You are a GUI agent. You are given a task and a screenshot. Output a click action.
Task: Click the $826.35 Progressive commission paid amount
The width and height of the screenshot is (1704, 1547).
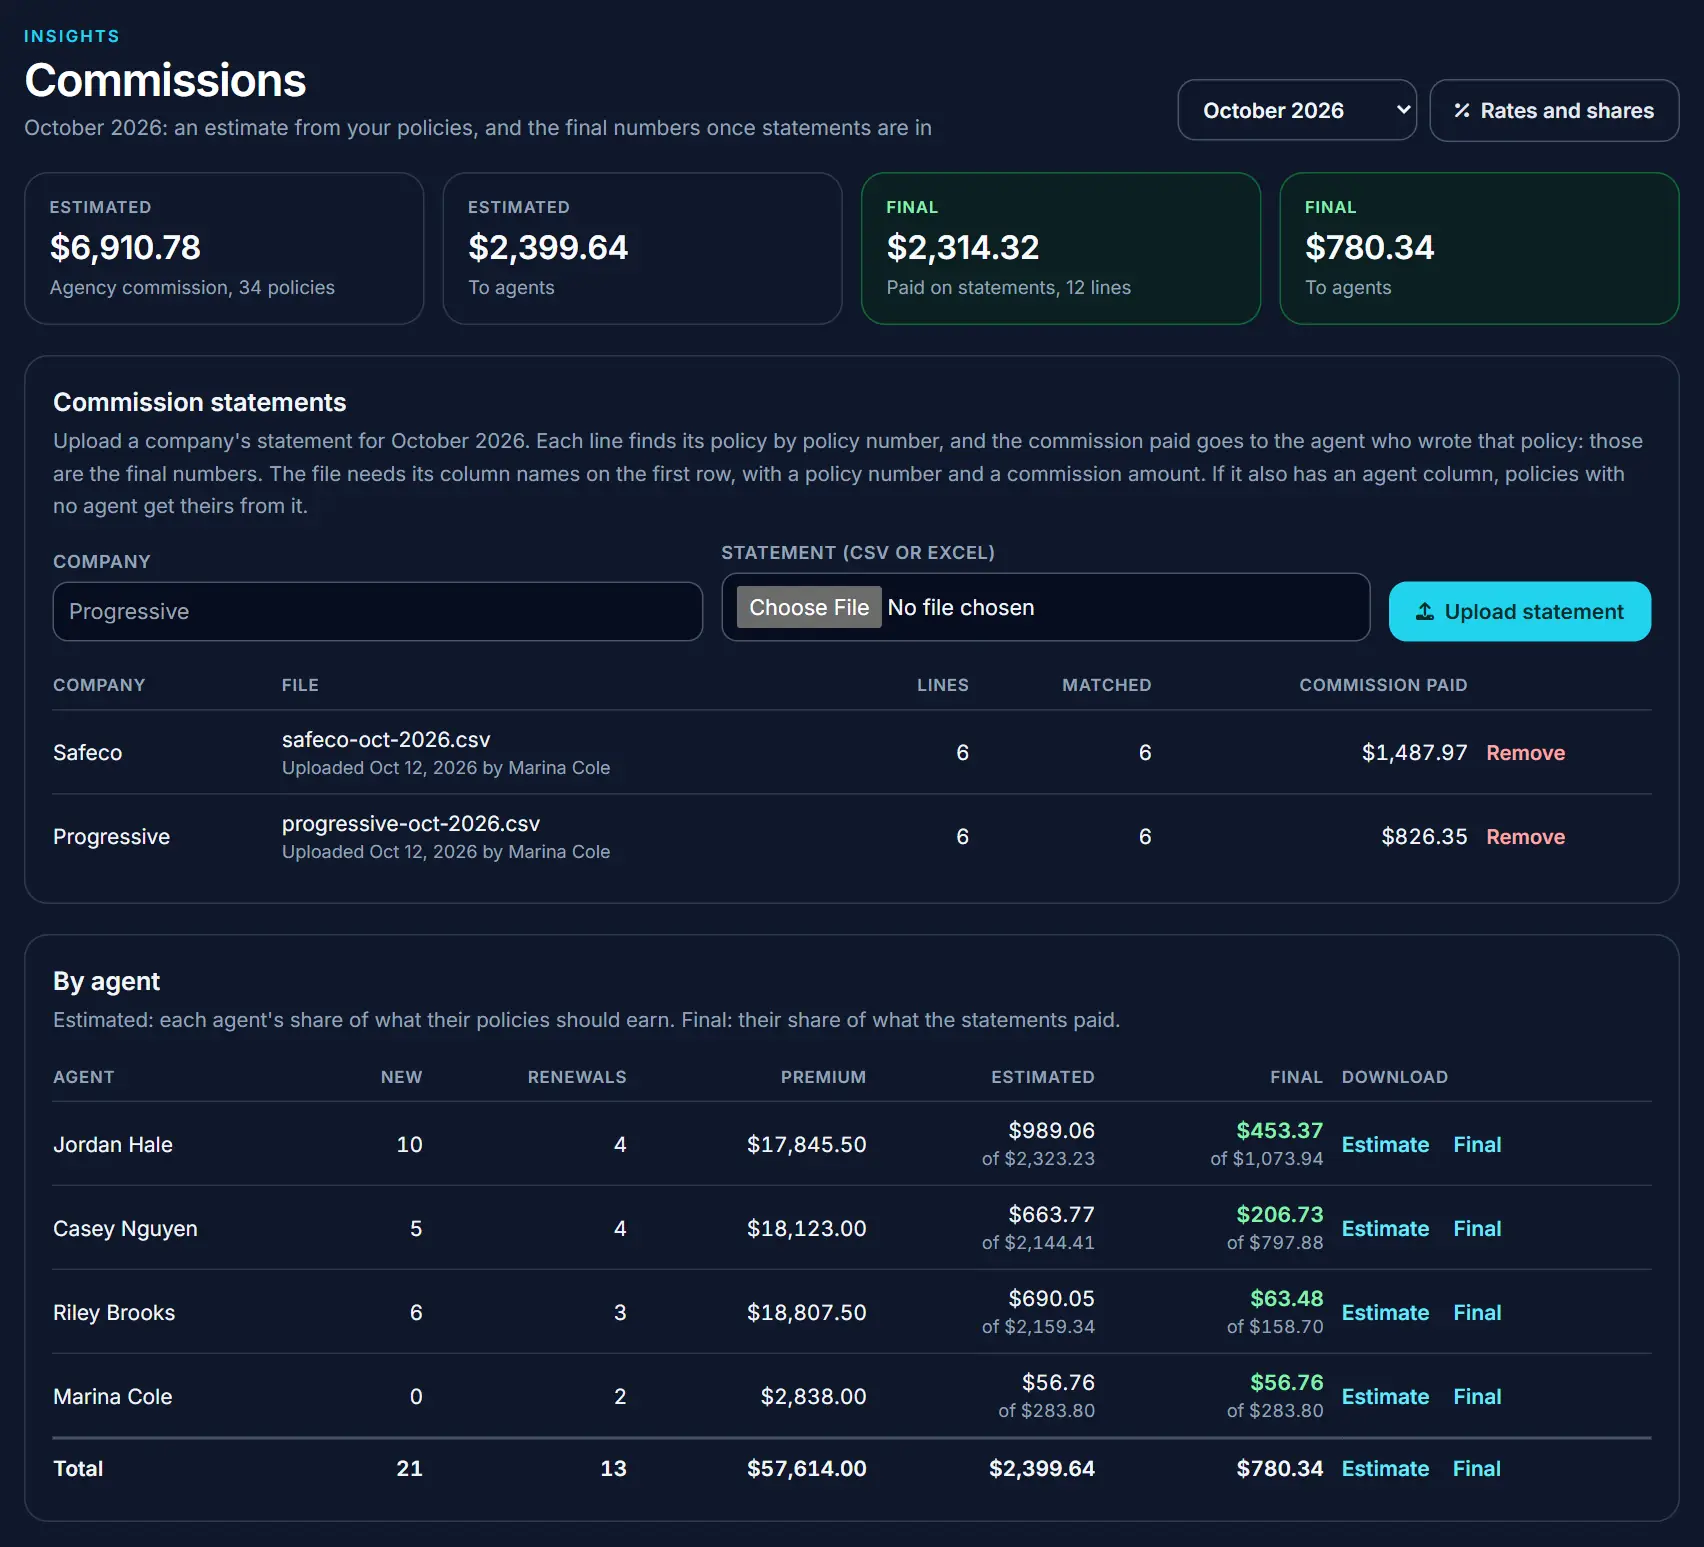pyautogui.click(x=1424, y=836)
